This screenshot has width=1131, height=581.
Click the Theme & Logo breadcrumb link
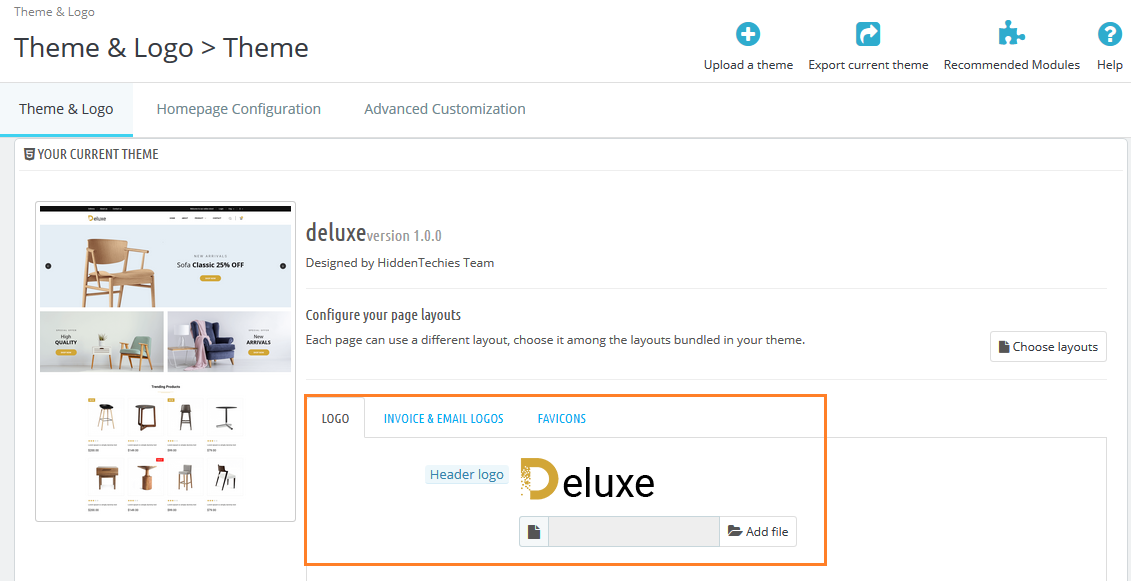pos(55,12)
